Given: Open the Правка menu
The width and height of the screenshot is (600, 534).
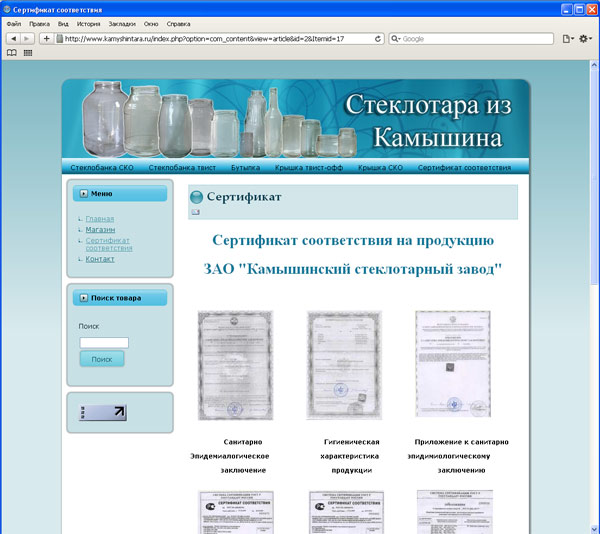Looking at the screenshot, I should [39, 24].
